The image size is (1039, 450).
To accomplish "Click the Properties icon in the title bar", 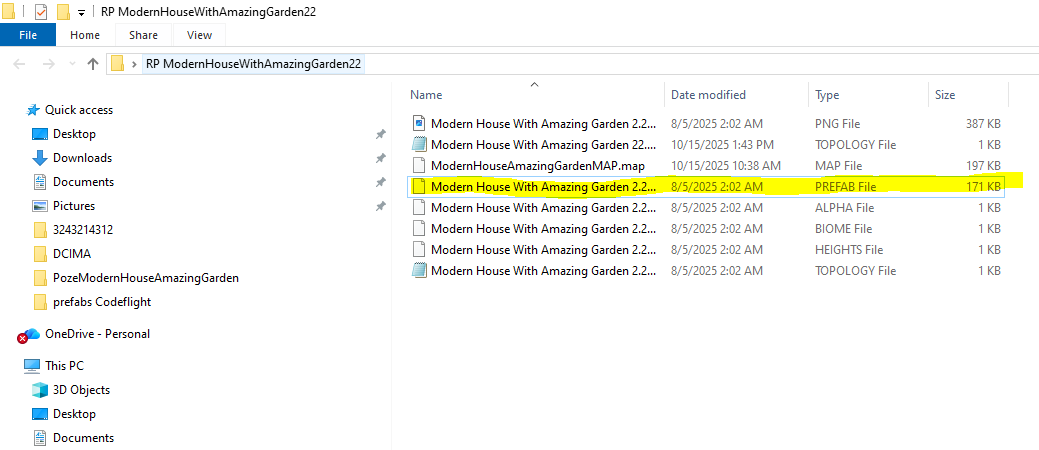I will tap(41, 12).
